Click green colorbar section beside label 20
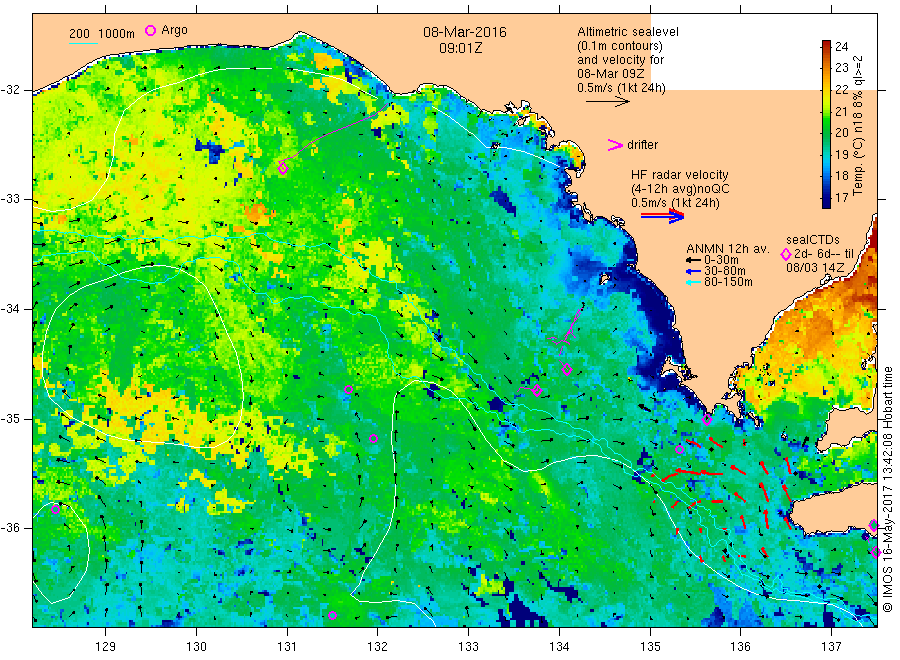This screenshot has height=660, width=900. coord(826,133)
